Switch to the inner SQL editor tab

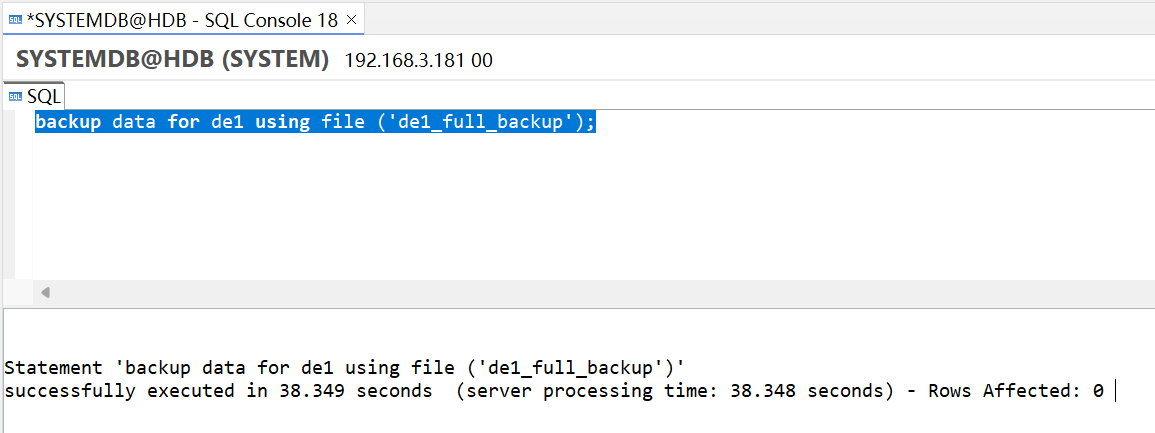click(35, 96)
